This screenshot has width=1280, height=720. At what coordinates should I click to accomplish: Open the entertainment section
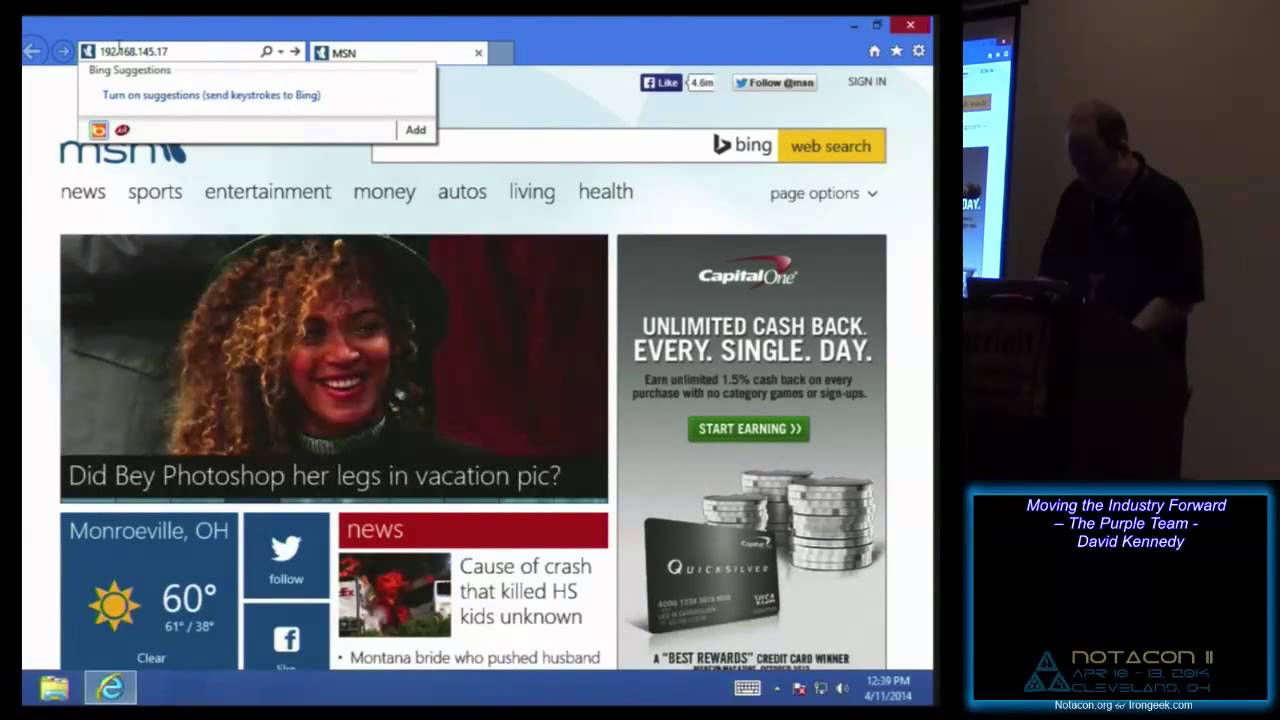[x=268, y=192]
